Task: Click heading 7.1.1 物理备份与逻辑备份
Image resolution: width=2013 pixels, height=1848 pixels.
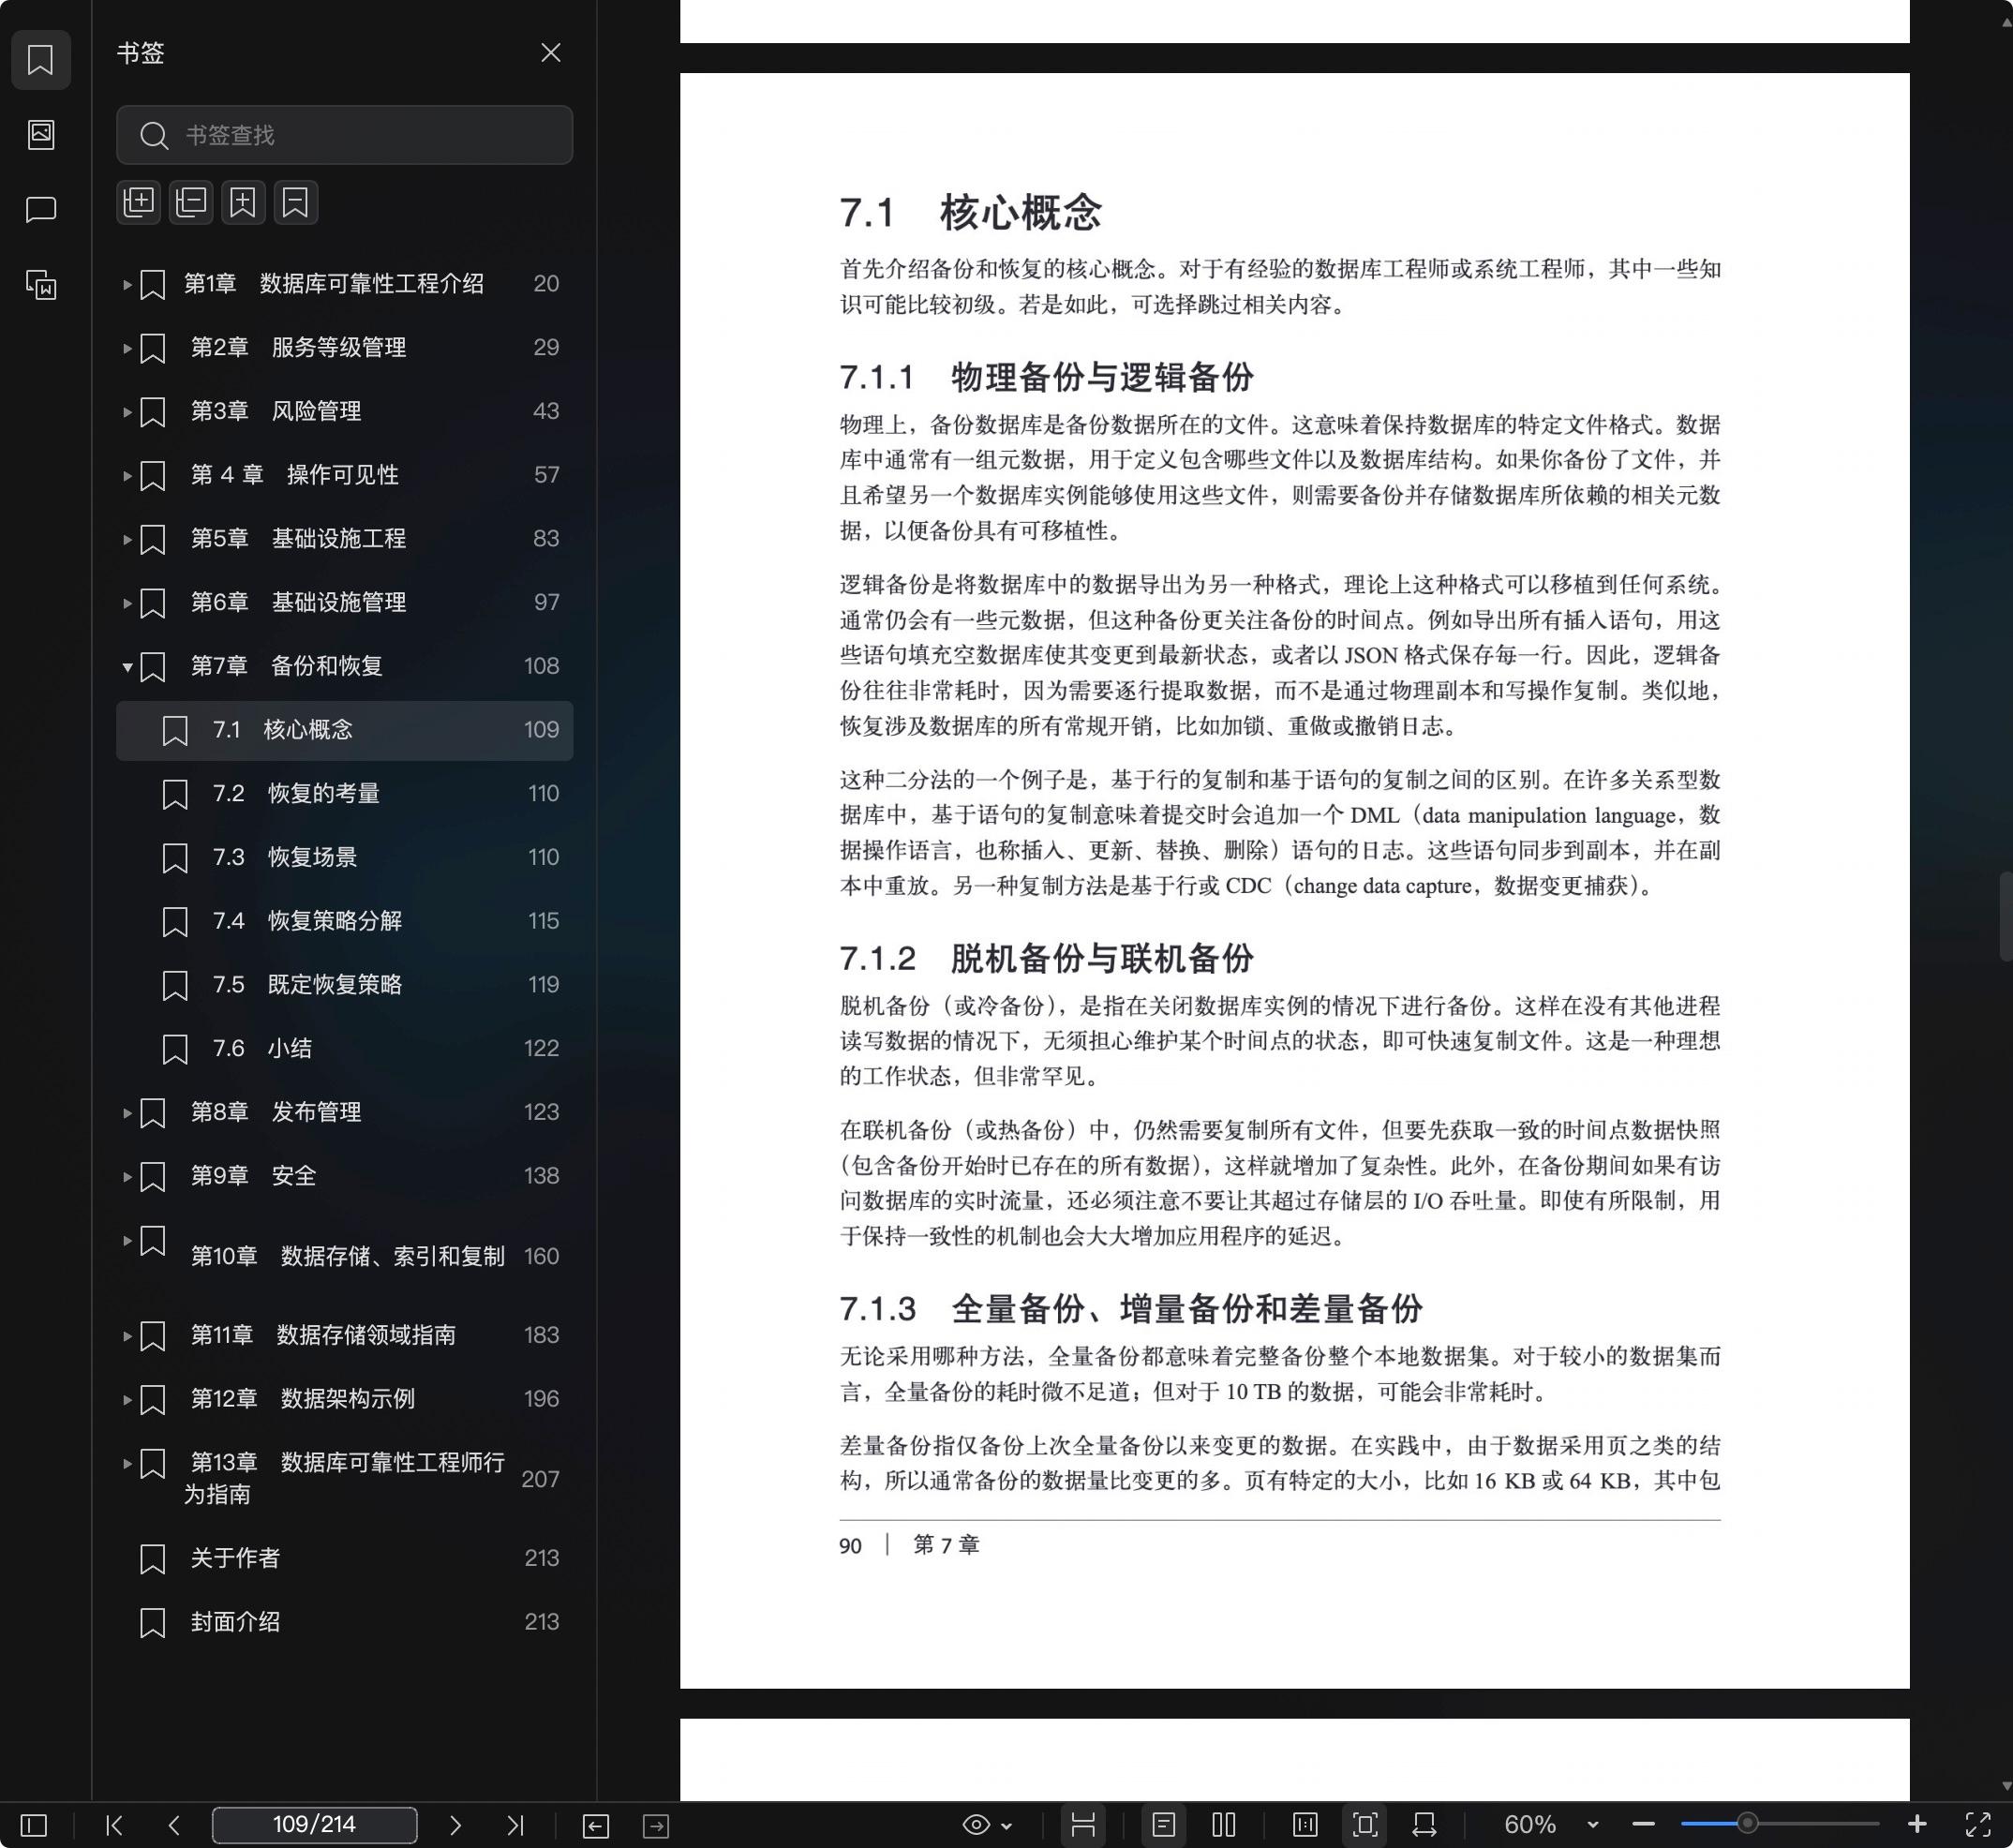Action: [x=1046, y=377]
